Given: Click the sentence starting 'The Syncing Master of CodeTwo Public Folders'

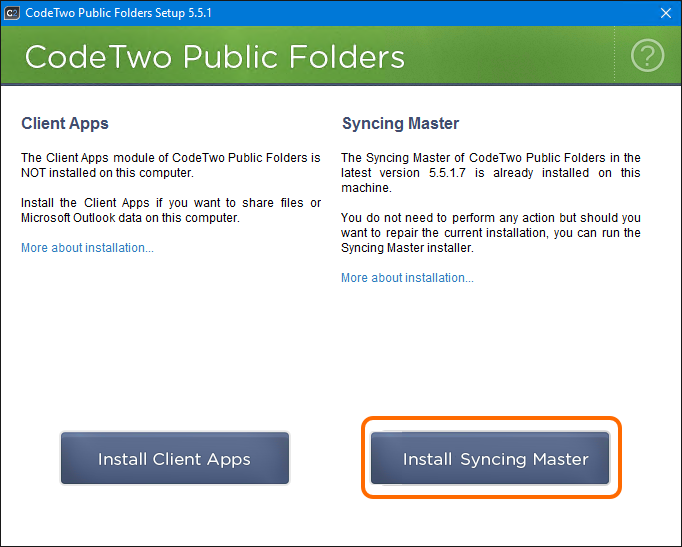Looking at the screenshot, I should point(491,173).
